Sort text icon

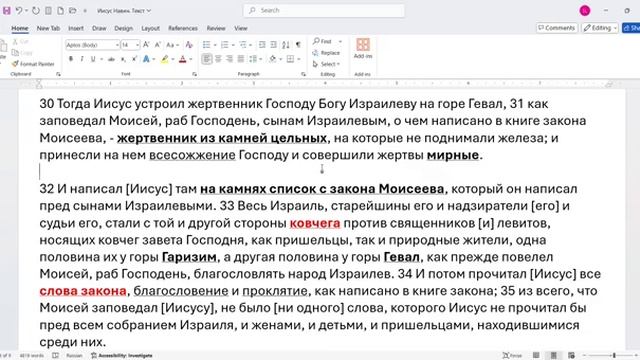point(286,44)
